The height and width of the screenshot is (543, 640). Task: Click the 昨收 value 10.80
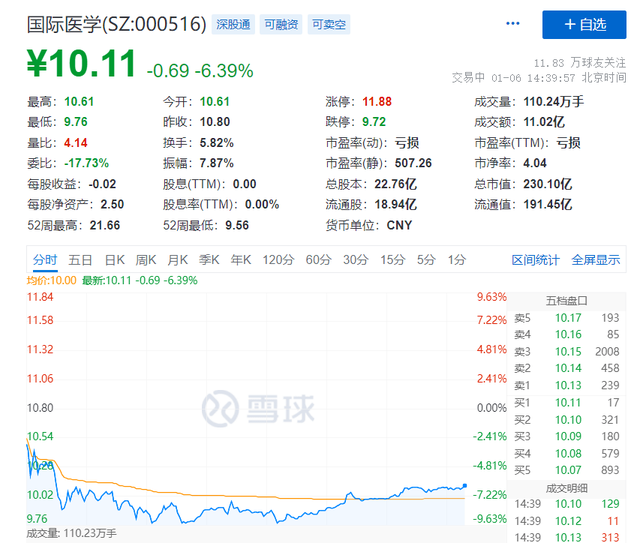click(x=215, y=122)
